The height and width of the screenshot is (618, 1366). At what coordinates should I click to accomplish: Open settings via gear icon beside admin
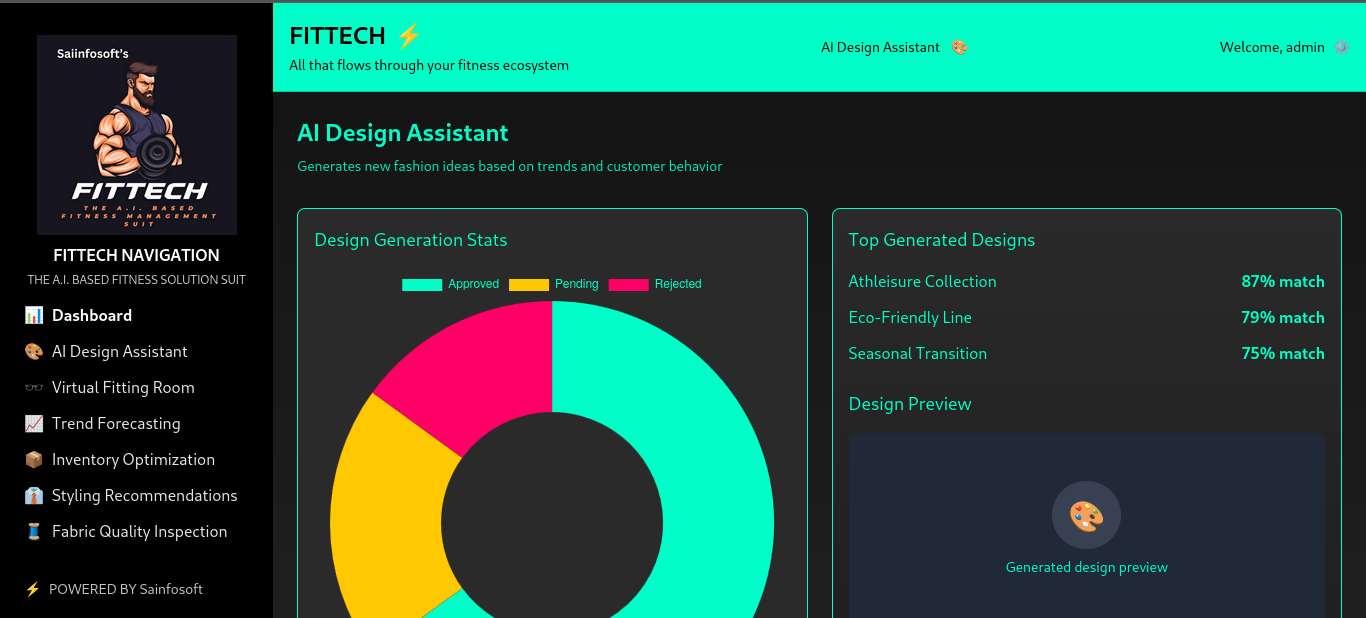tap(1341, 47)
